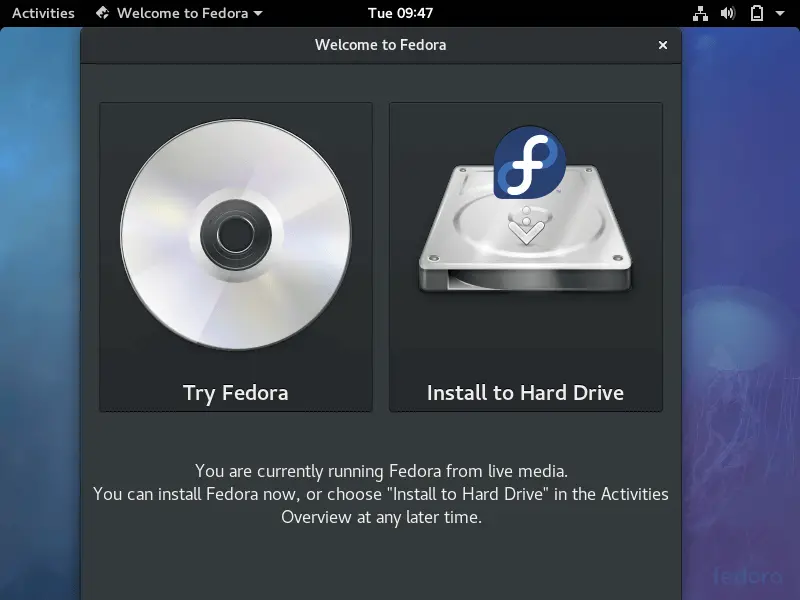Click the clock showing Tue 09:47
The image size is (800, 600).
coord(401,13)
